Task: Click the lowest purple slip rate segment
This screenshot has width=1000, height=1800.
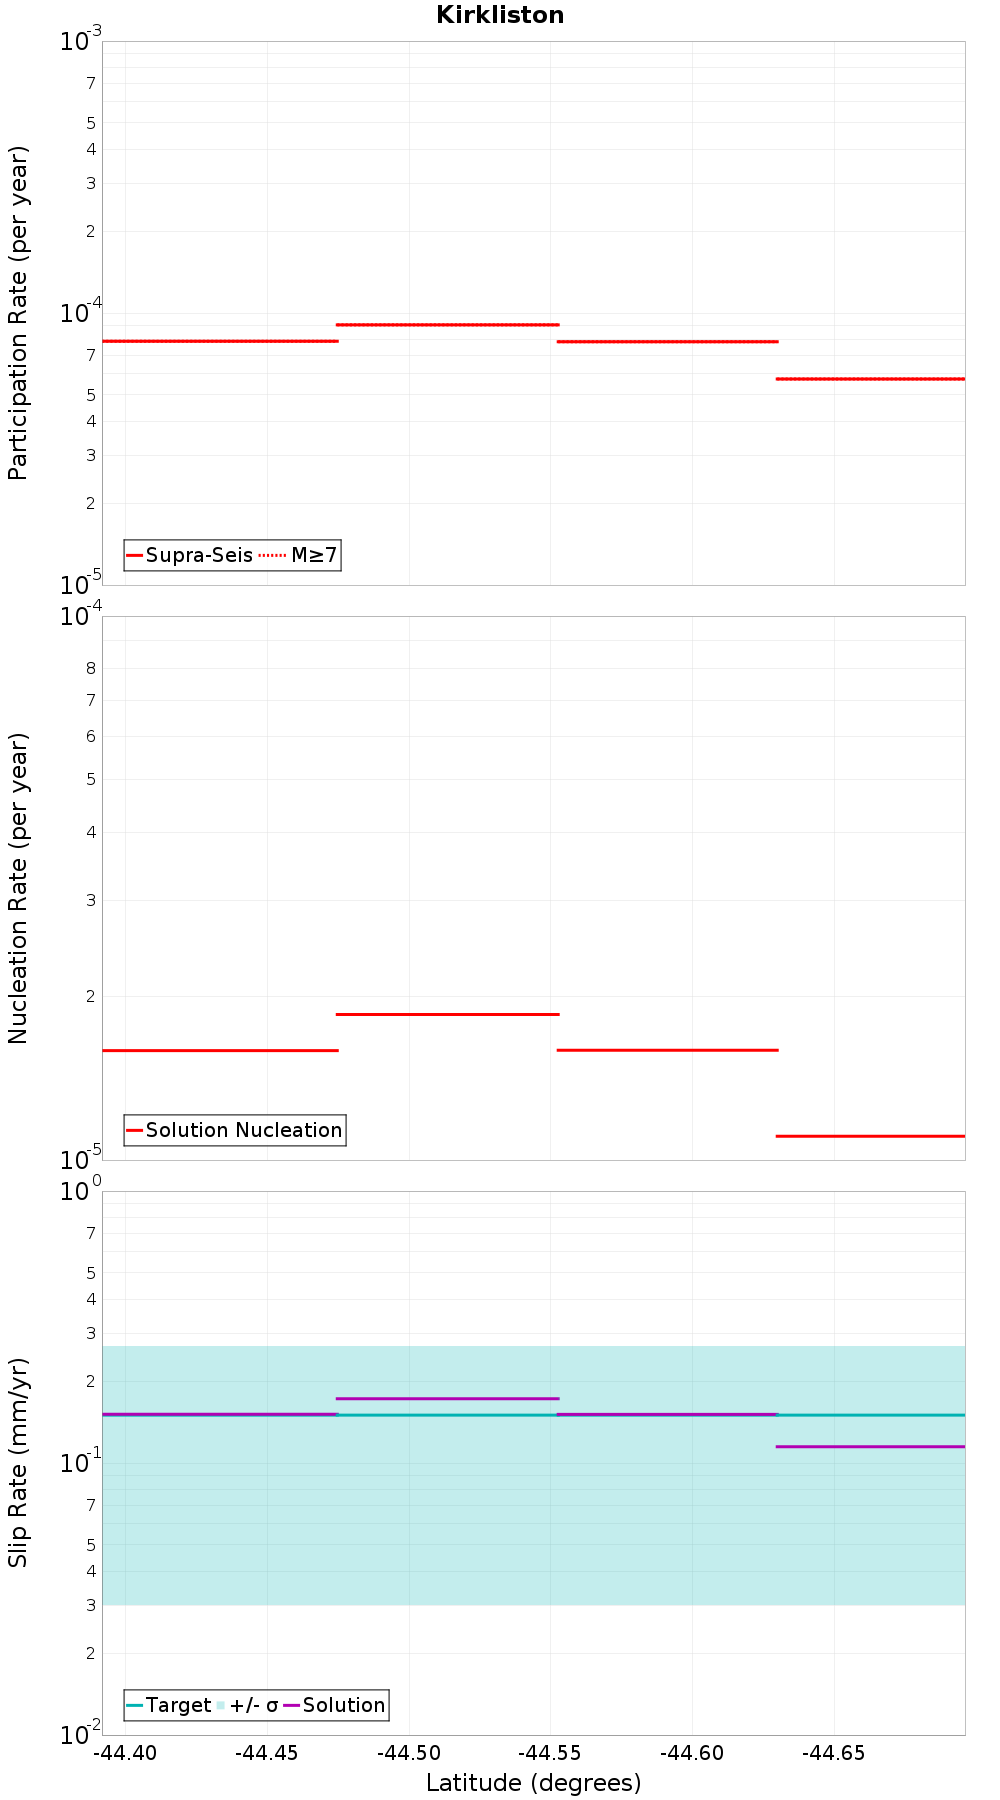Action: tap(870, 1446)
